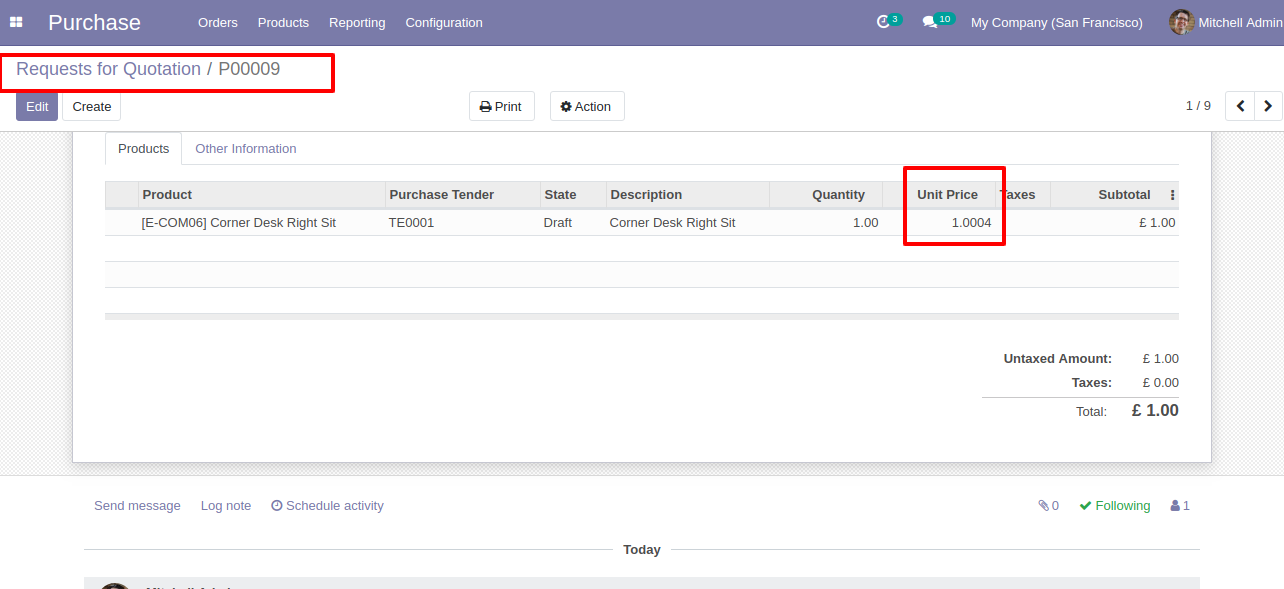Image resolution: width=1284 pixels, height=589 pixels.
Task: Click Requests for Quotation breadcrumb link
Action: [x=108, y=69]
